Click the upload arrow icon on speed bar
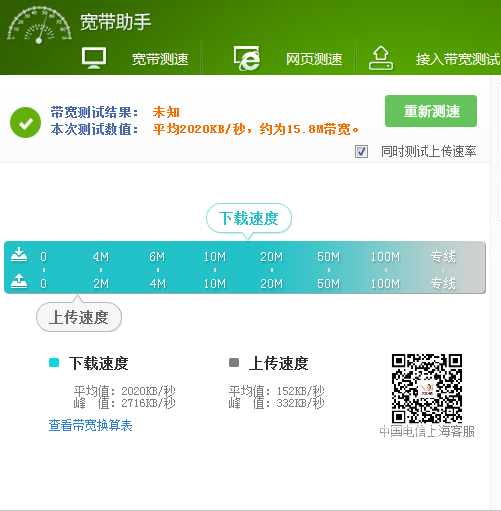 click(19, 281)
